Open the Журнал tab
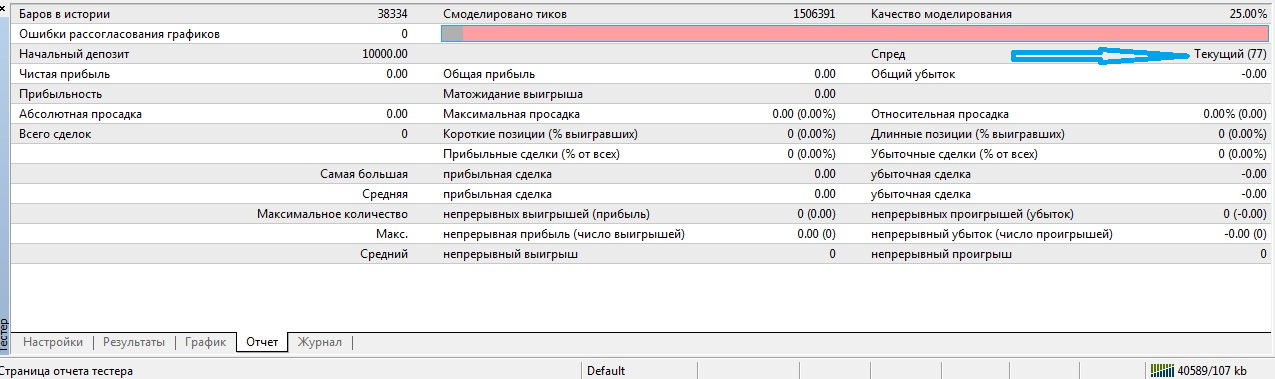 pyautogui.click(x=320, y=342)
